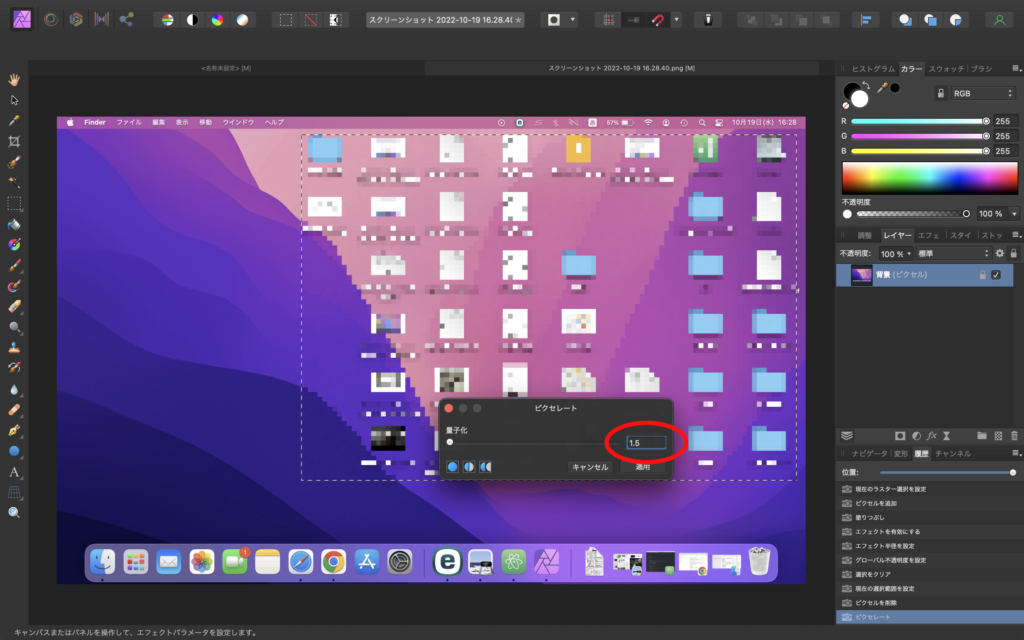Pick the eyedropper color picker in カラー panel
1024x640 pixels.
882,88
